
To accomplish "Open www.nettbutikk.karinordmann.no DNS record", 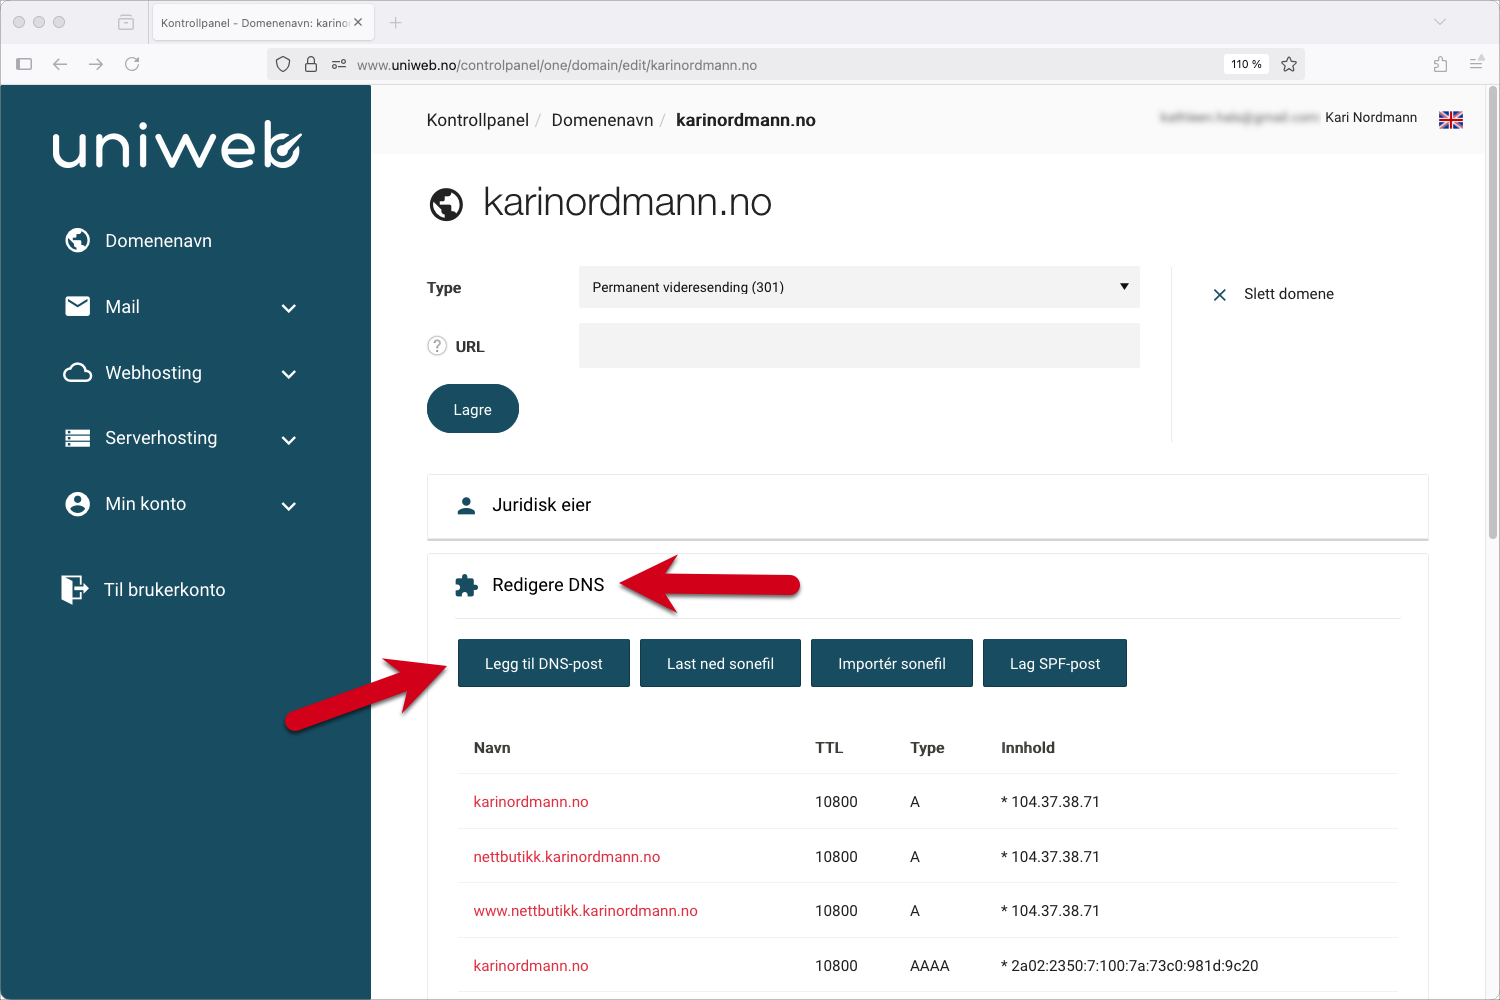I will pos(586,911).
